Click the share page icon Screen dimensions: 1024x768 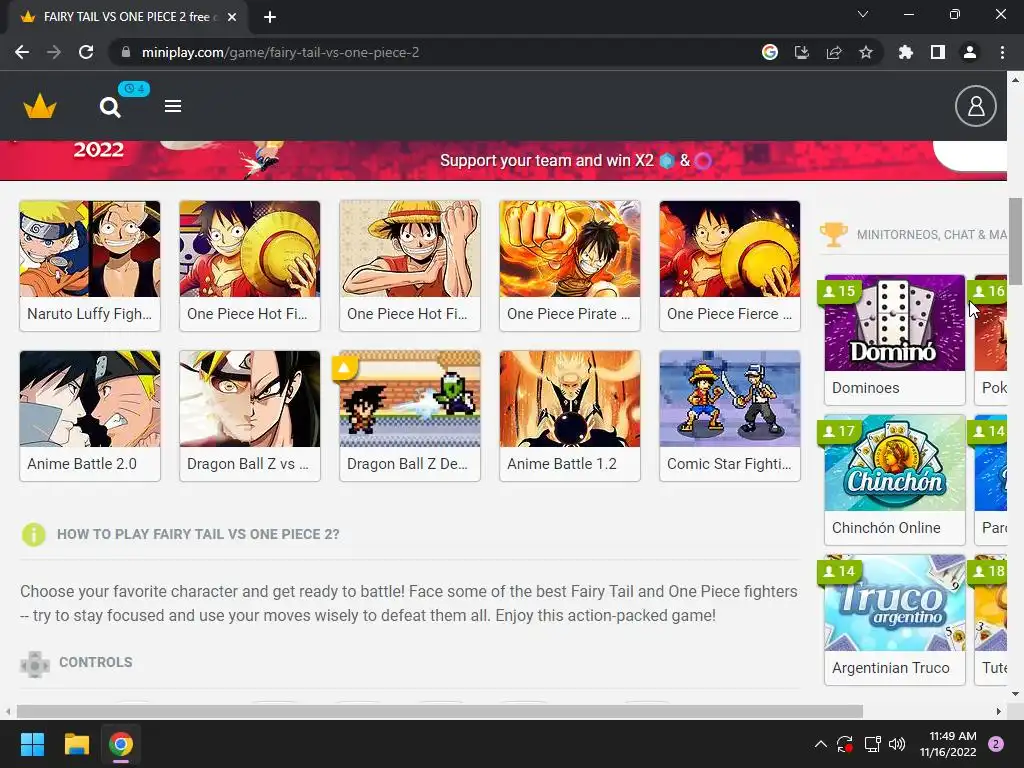tap(834, 52)
